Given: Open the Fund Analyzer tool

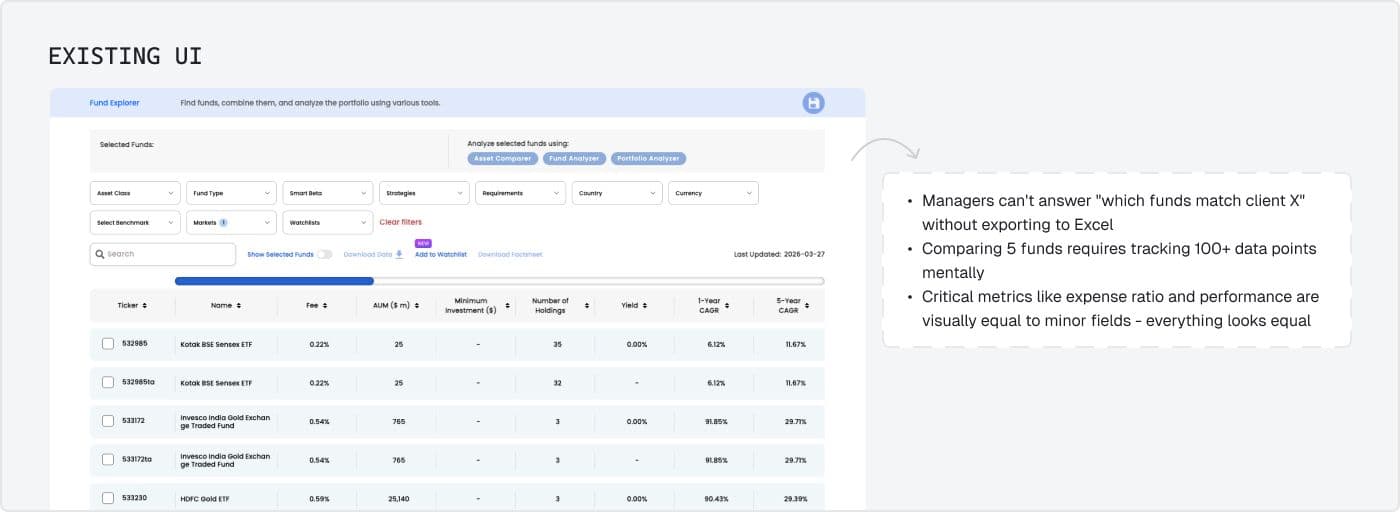Looking at the screenshot, I should pos(575,158).
